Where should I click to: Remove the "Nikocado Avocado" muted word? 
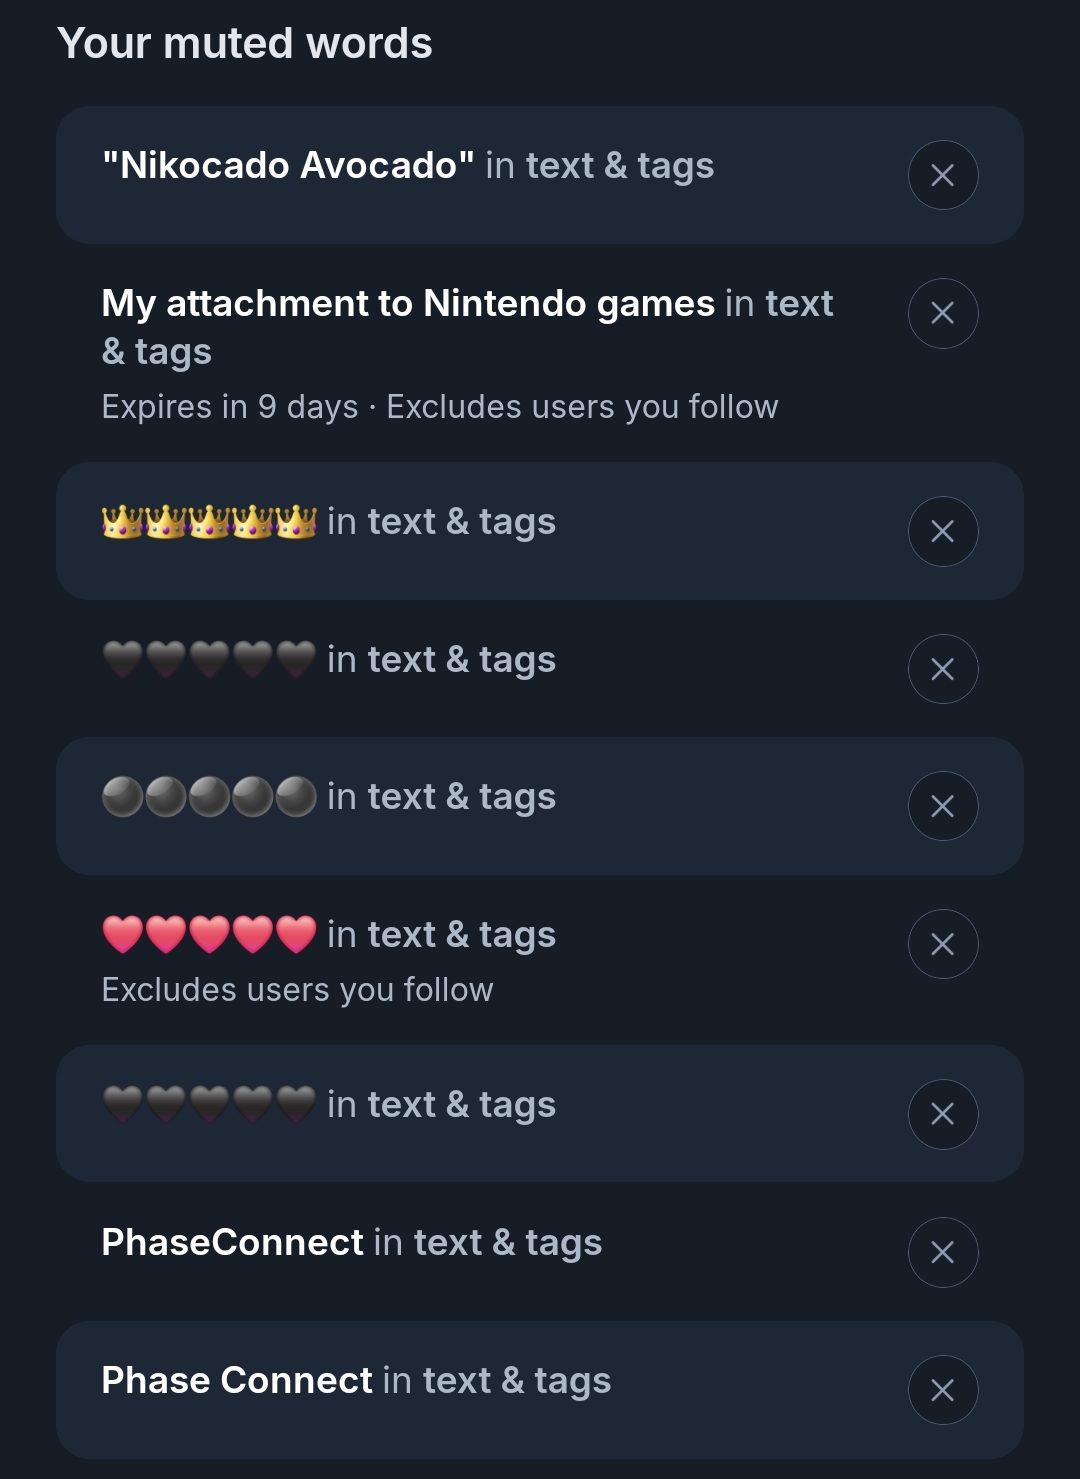(942, 175)
